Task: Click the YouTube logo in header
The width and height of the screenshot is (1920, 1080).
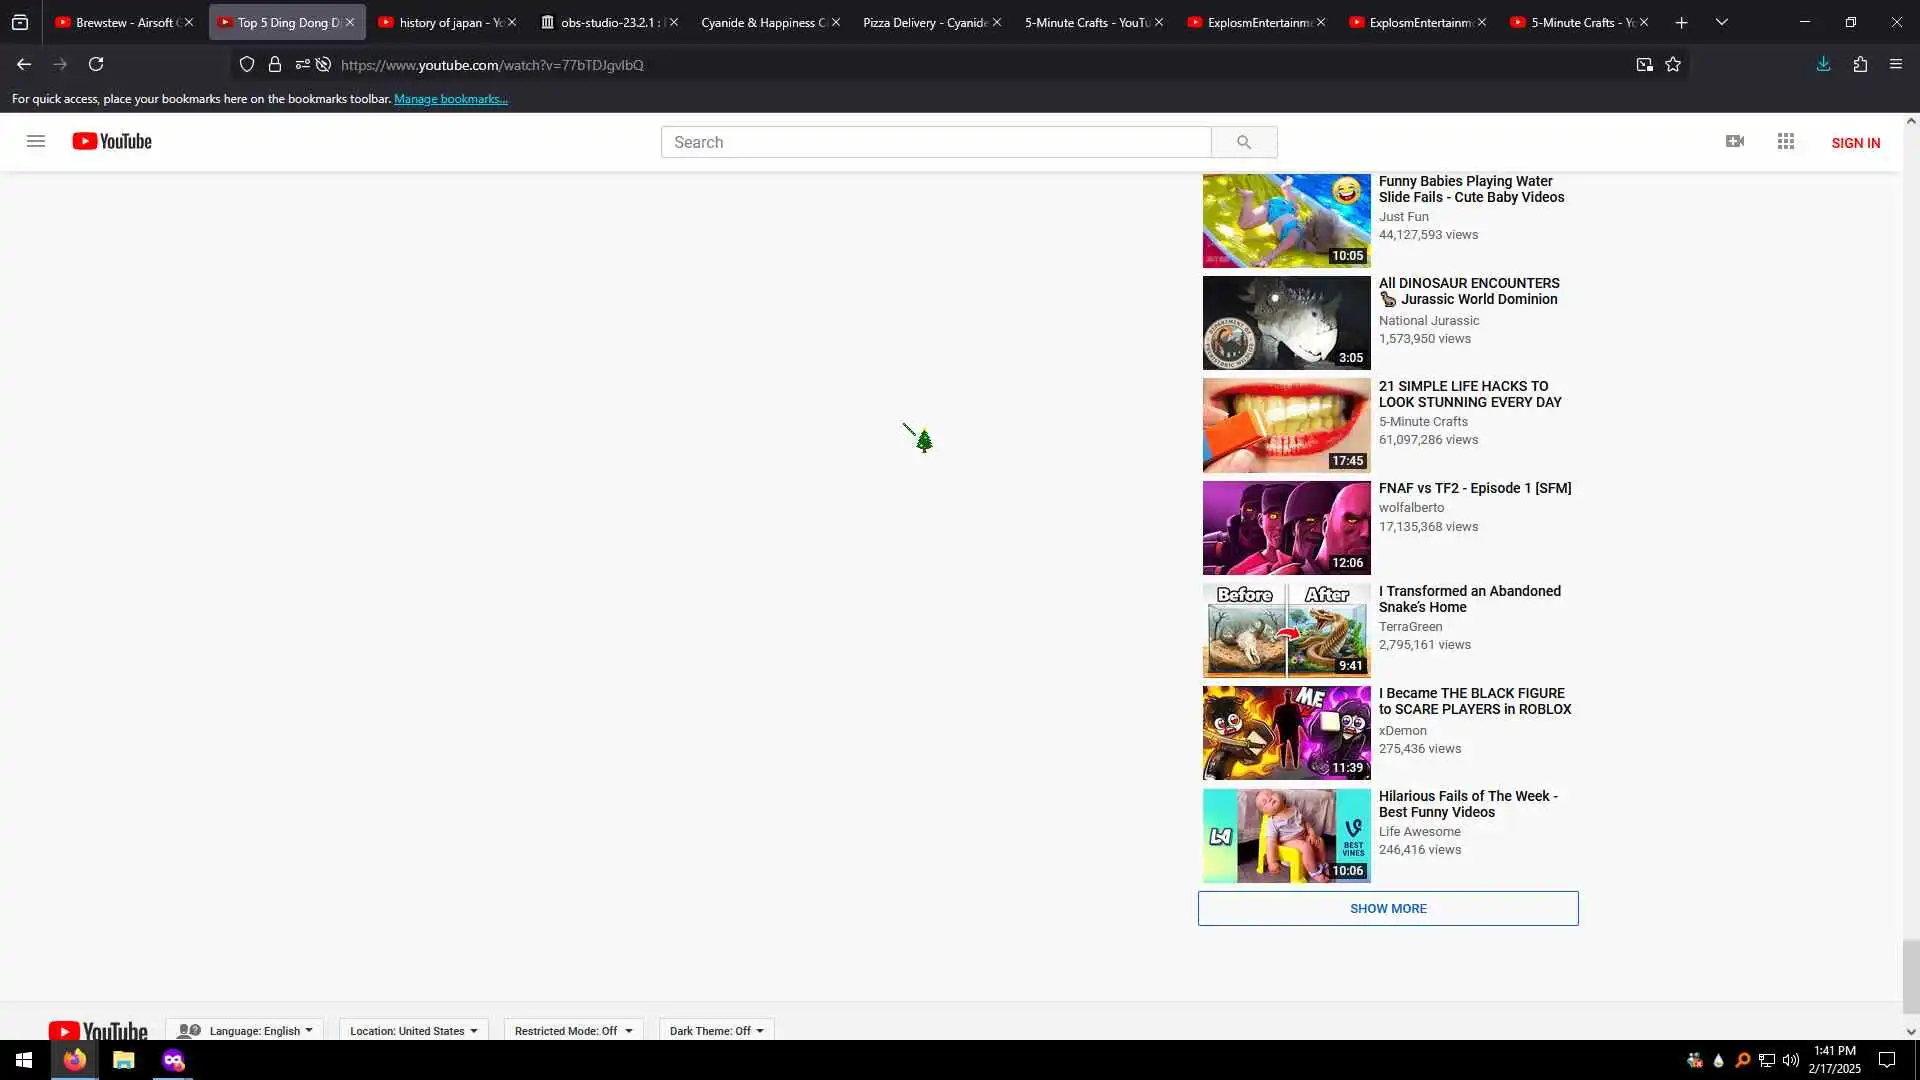Action: [x=112, y=141]
